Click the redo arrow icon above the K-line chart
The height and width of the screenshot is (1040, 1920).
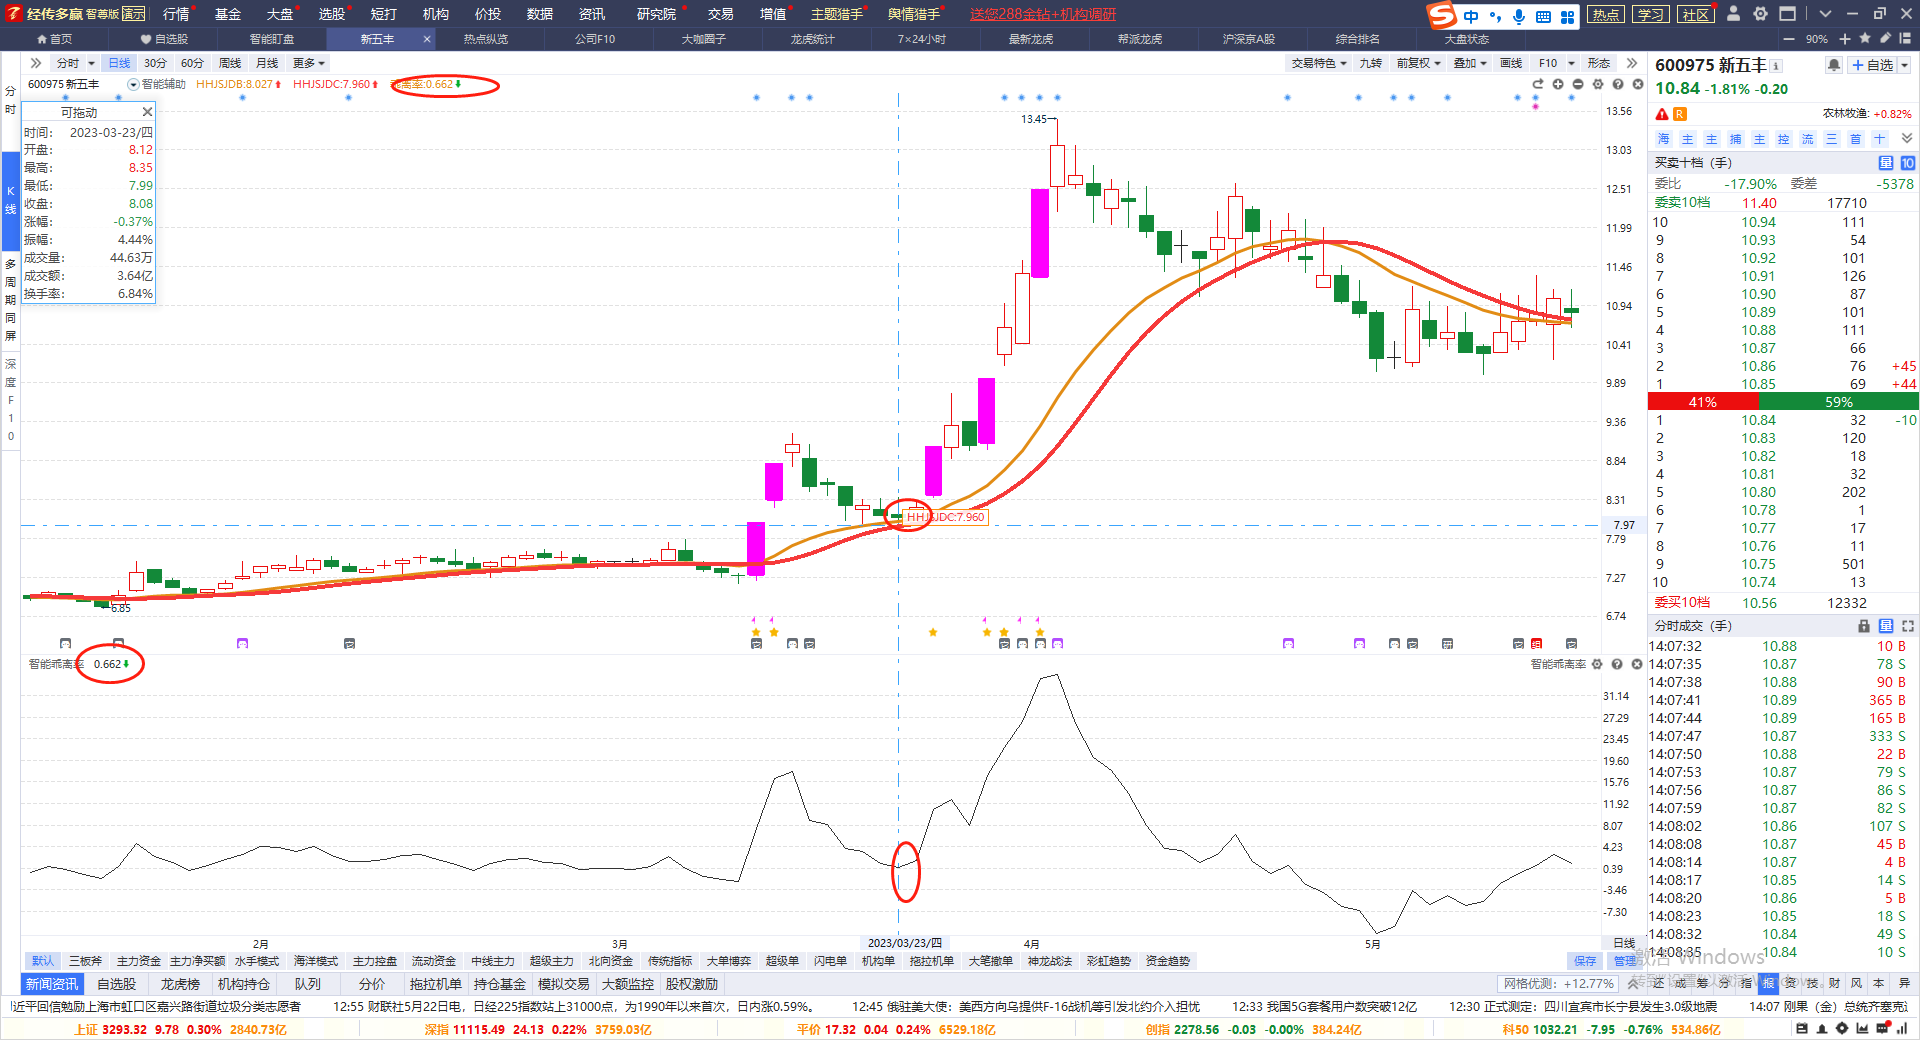tap(1538, 84)
